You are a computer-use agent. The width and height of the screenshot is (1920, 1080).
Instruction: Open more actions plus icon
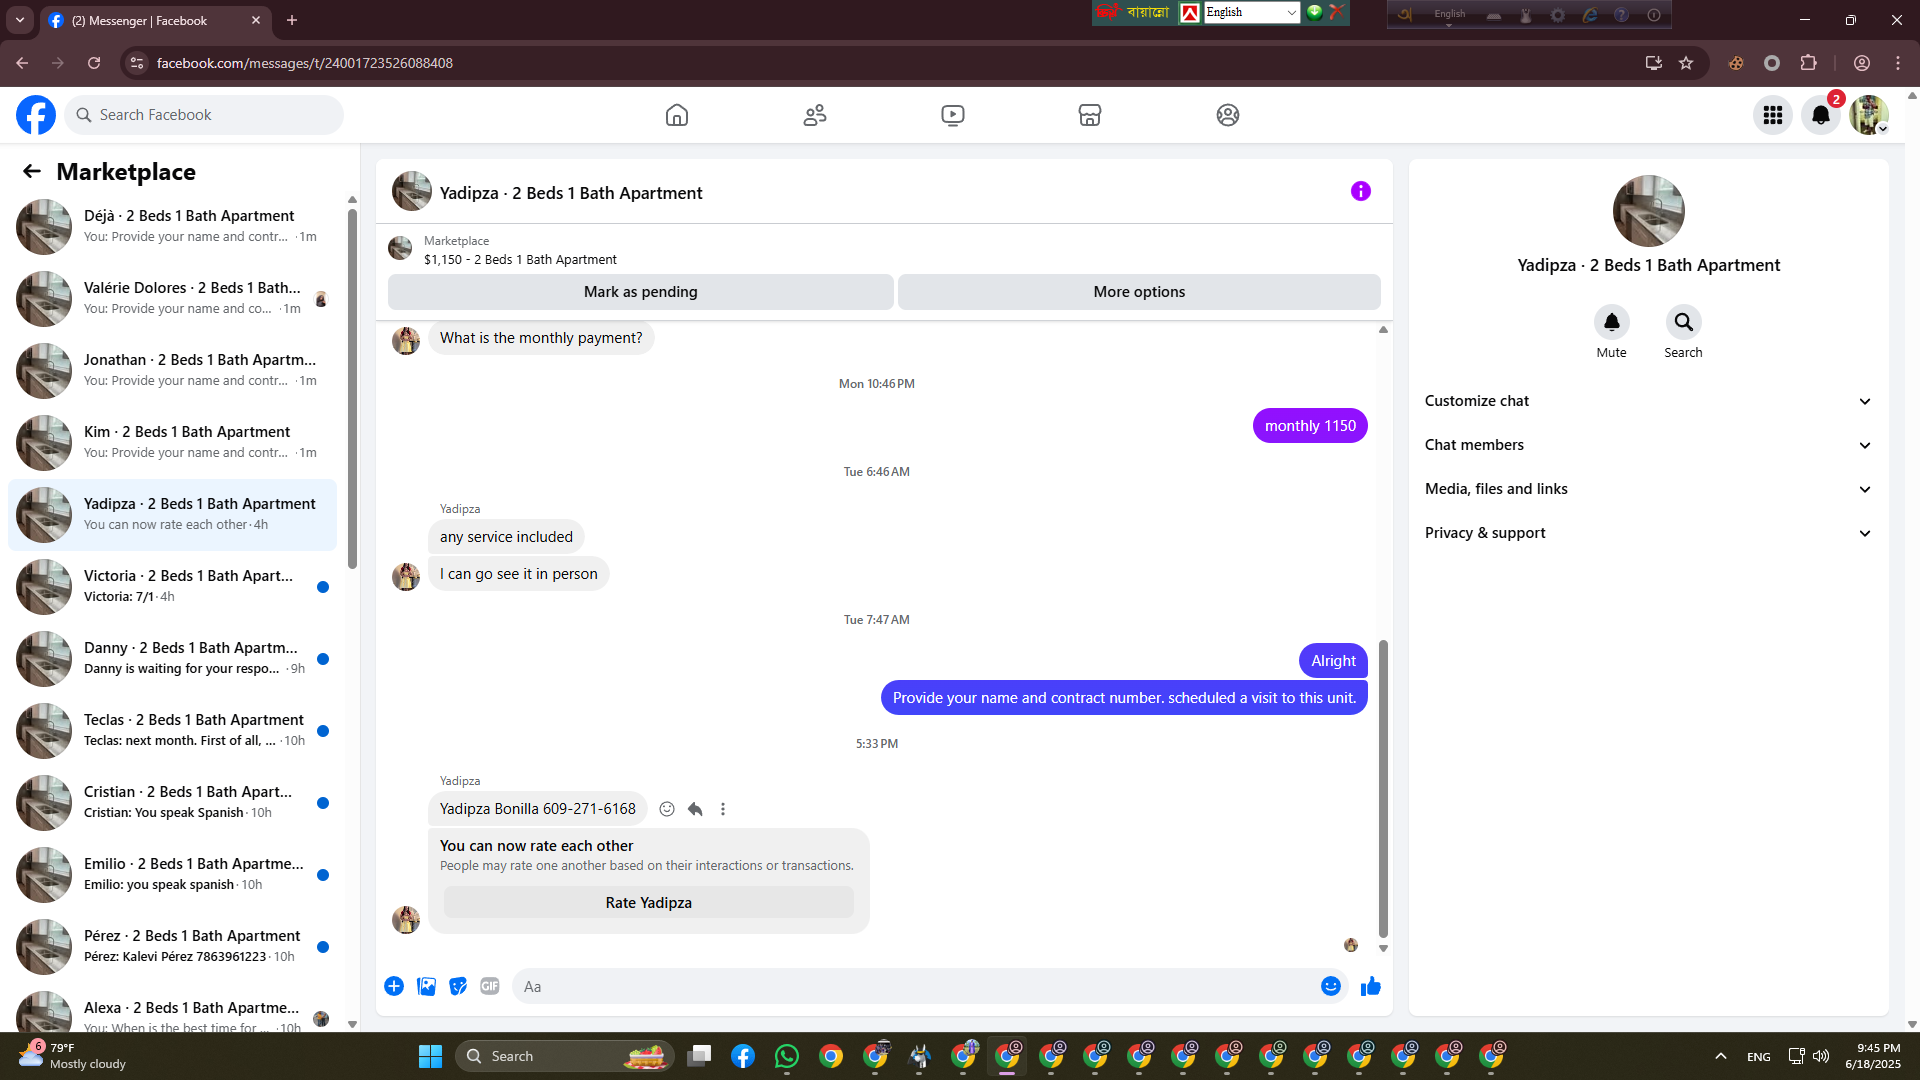(x=394, y=986)
